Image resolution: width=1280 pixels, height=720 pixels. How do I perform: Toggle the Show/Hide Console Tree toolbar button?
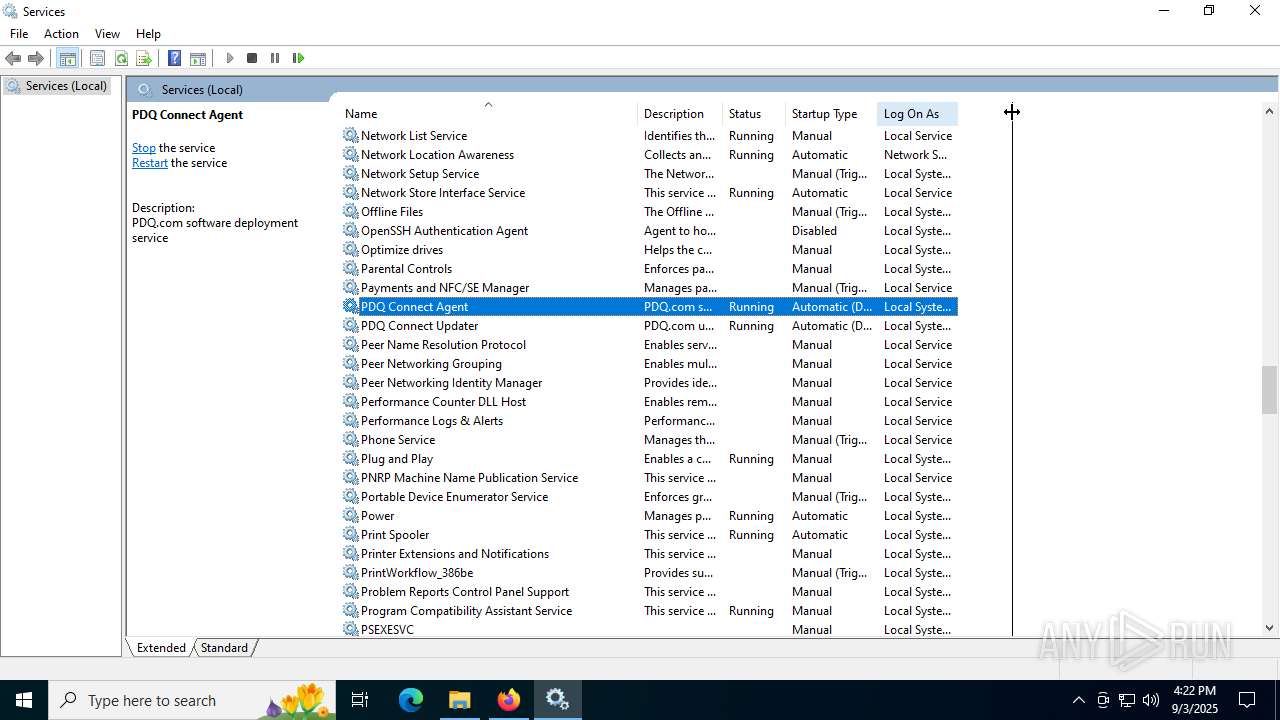(67, 58)
